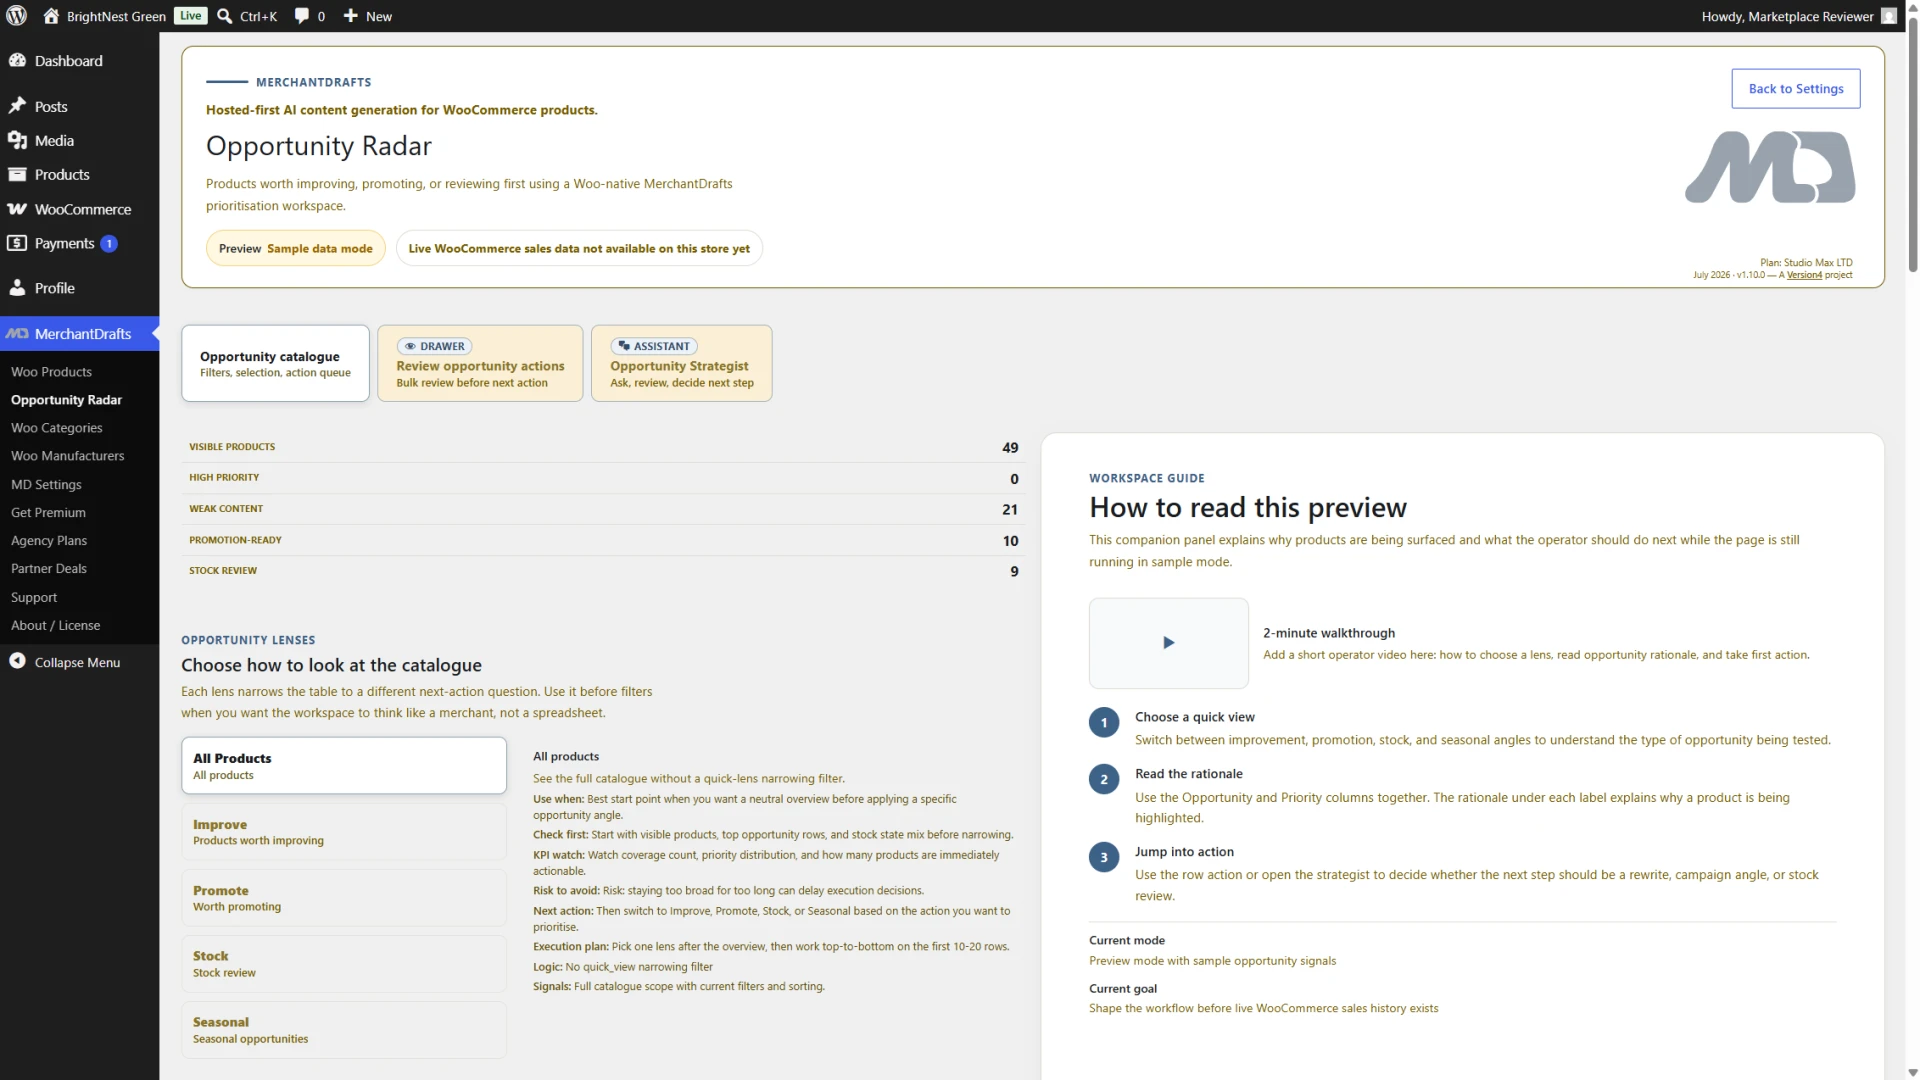Open Woo Categories submenu item
1920x1080 pixels.
(56, 428)
